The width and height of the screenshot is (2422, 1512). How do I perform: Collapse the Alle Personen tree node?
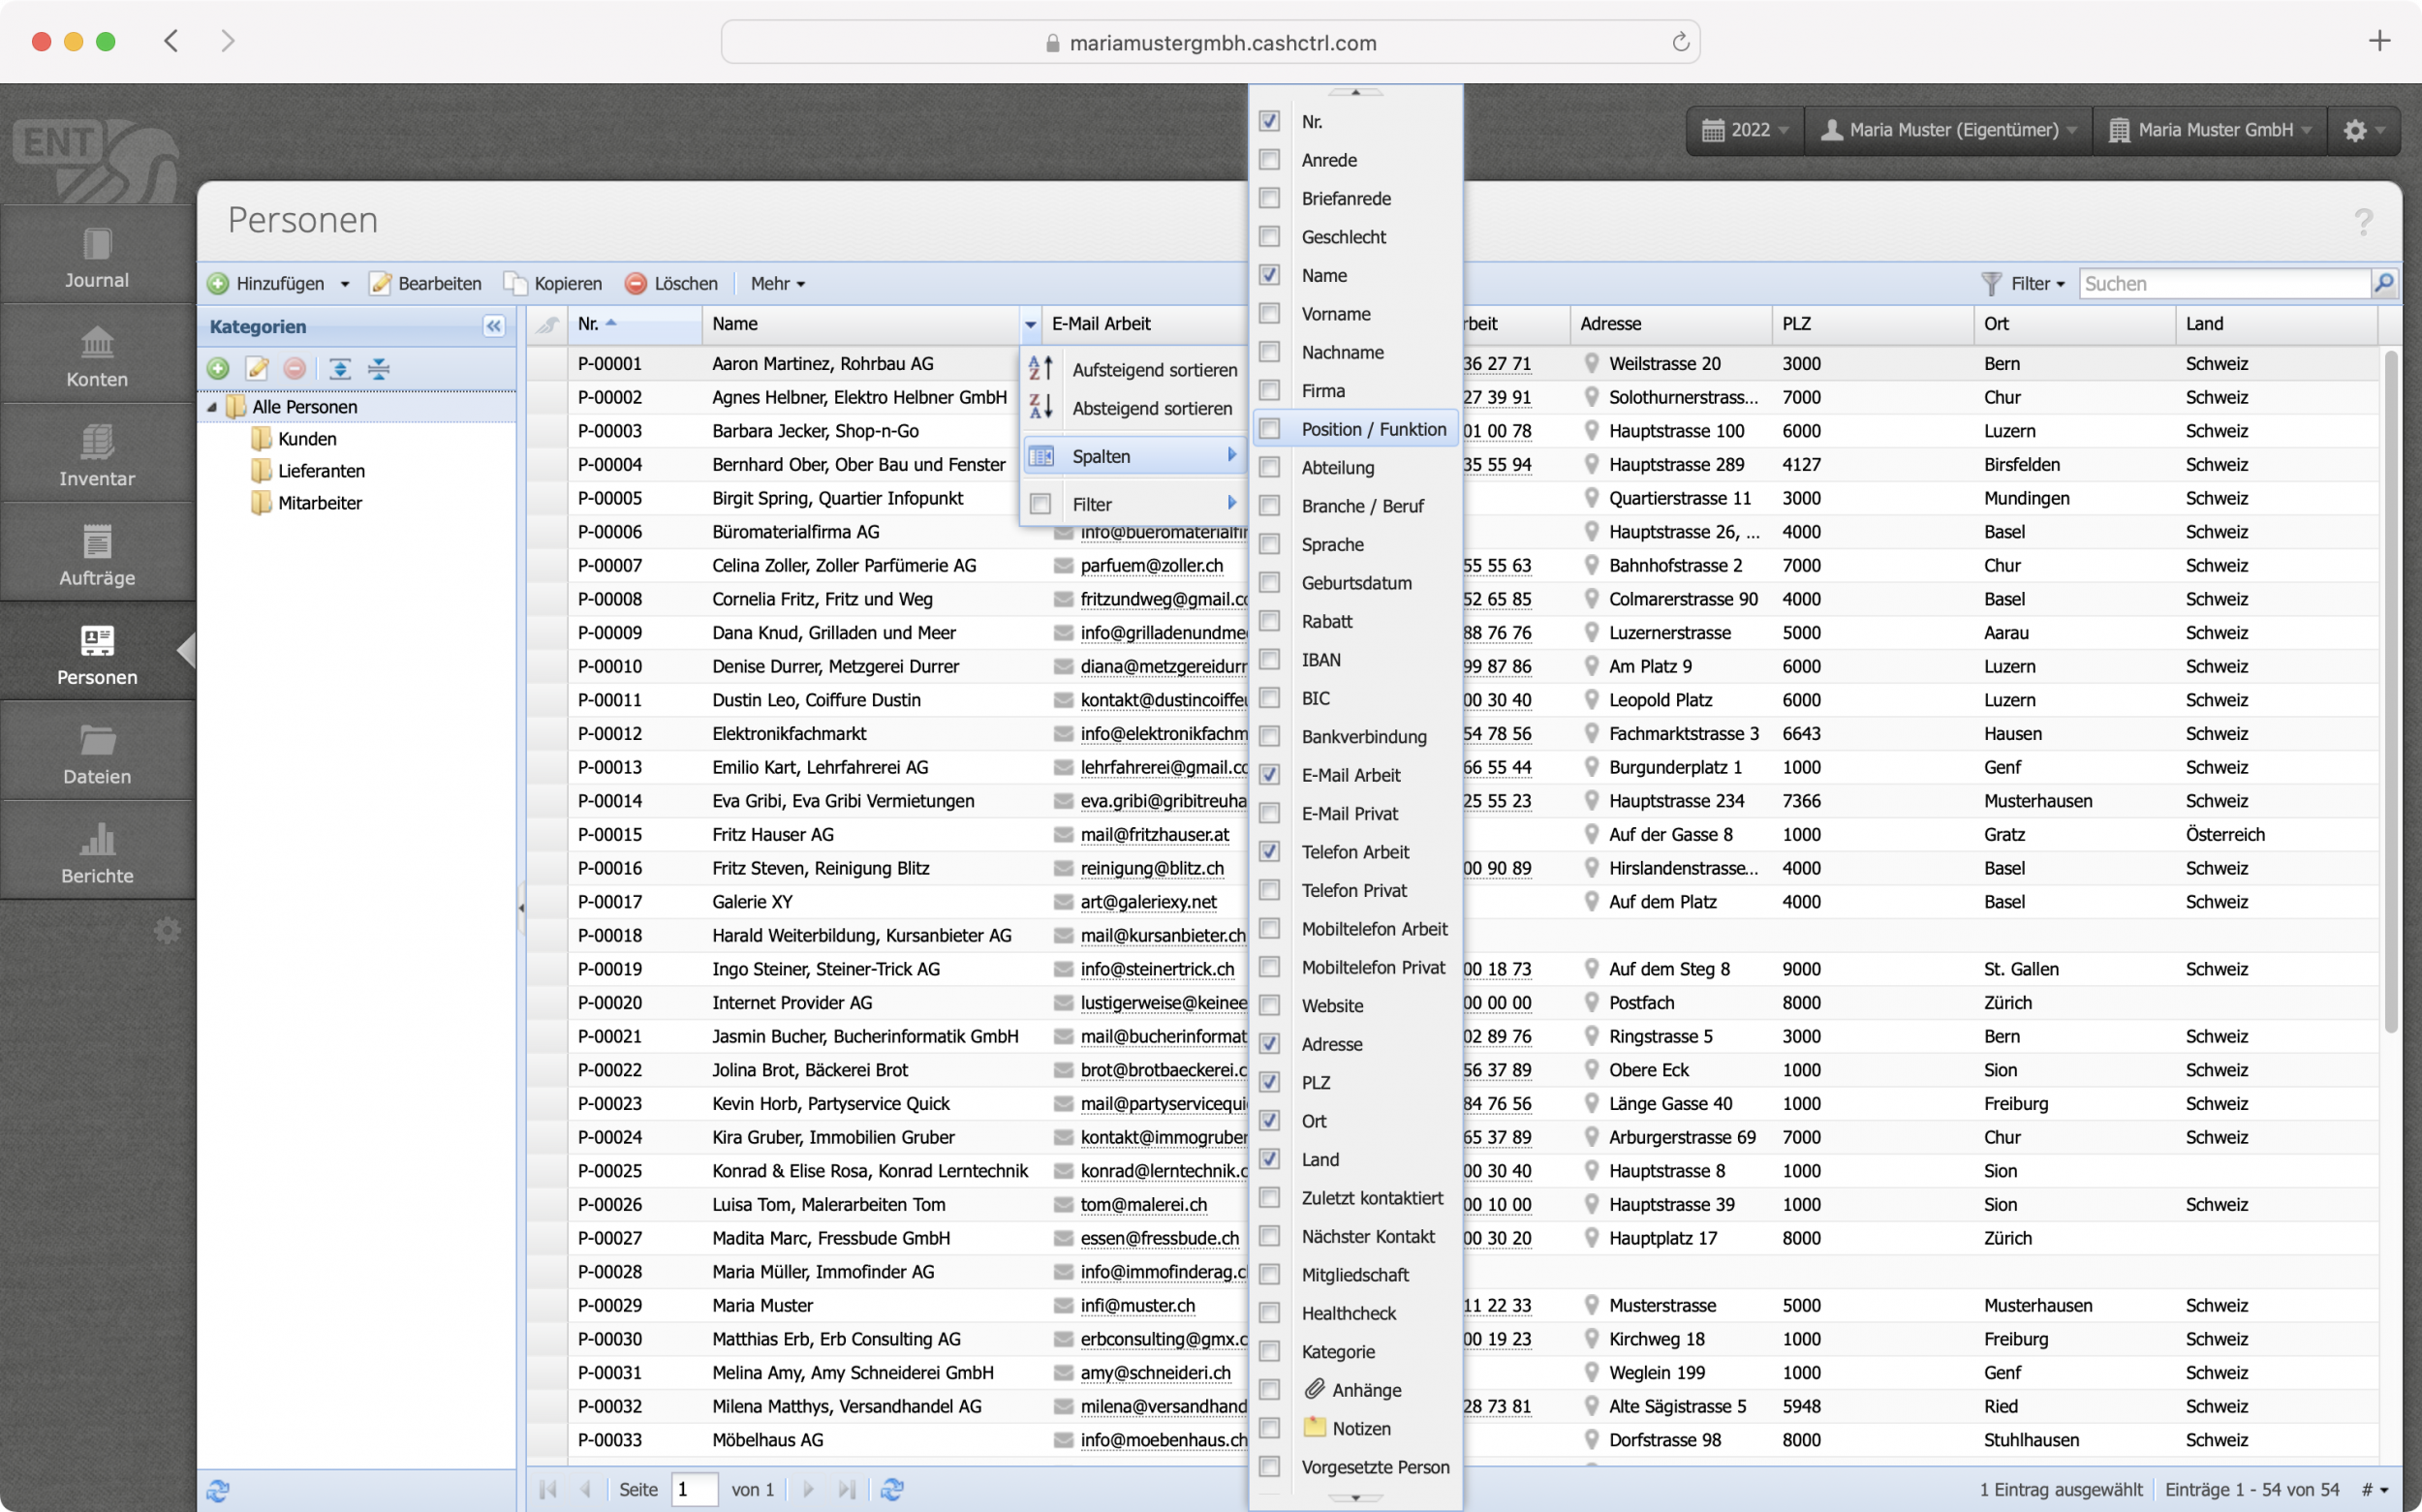coord(212,407)
